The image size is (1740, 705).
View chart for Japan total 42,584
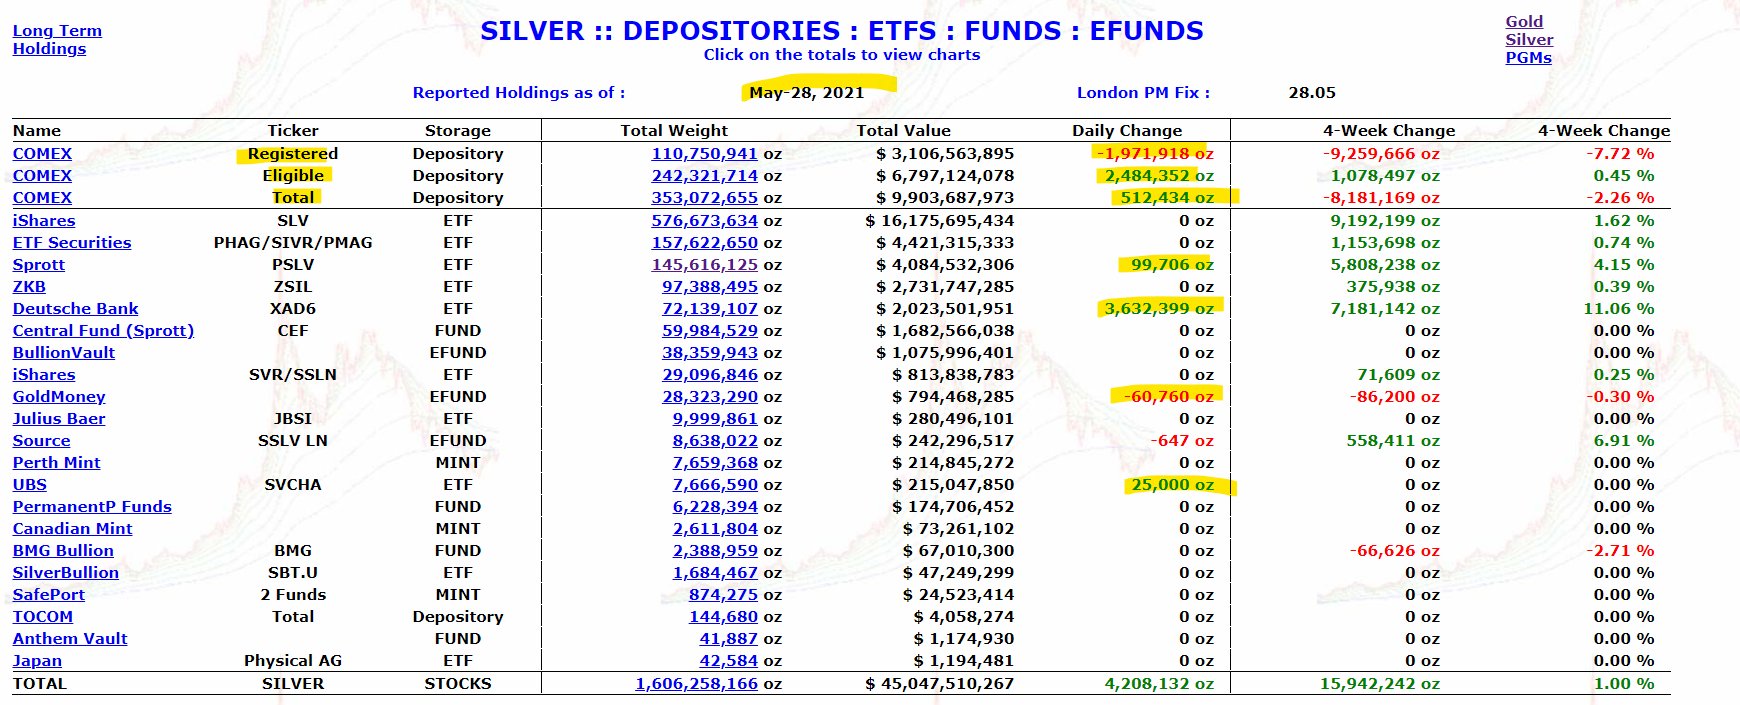729,661
